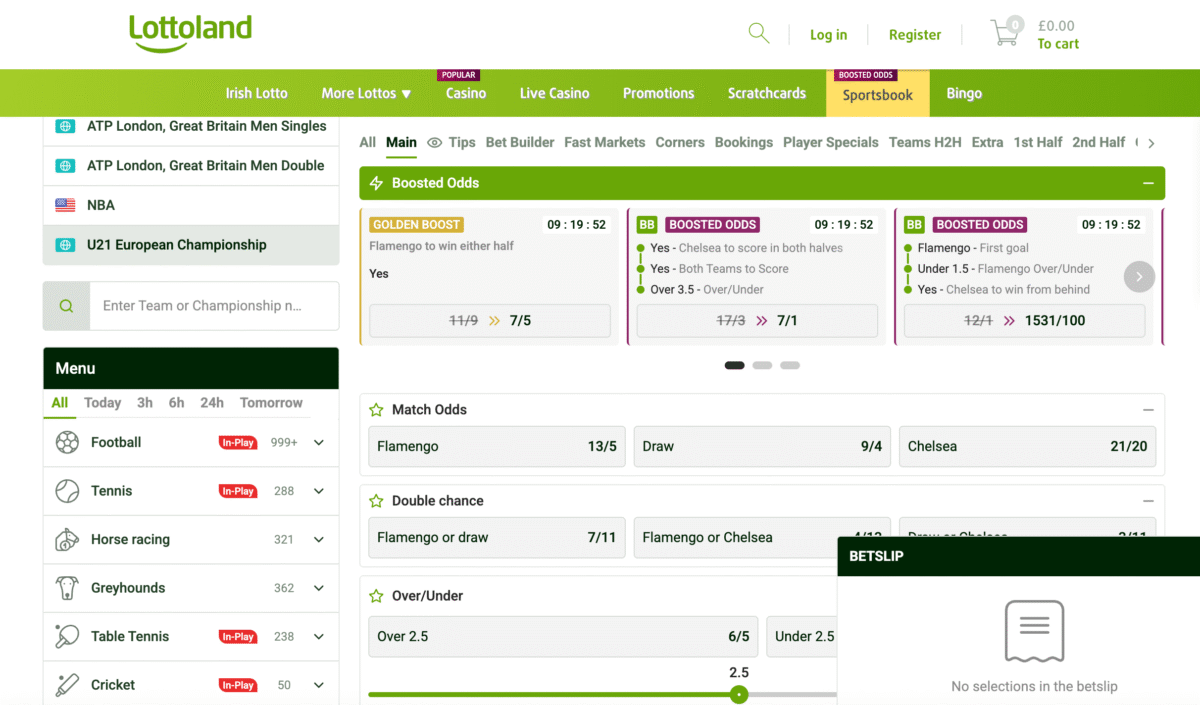Image resolution: width=1200 pixels, height=705 pixels.
Task: Click the lightning bolt Boosted Odds icon
Action: (x=376, y=183)
